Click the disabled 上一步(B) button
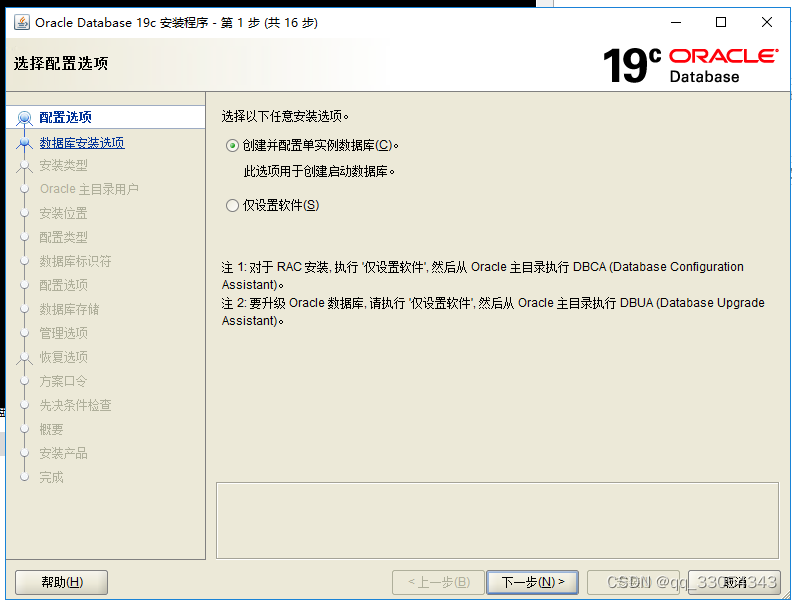 point(438,582)
